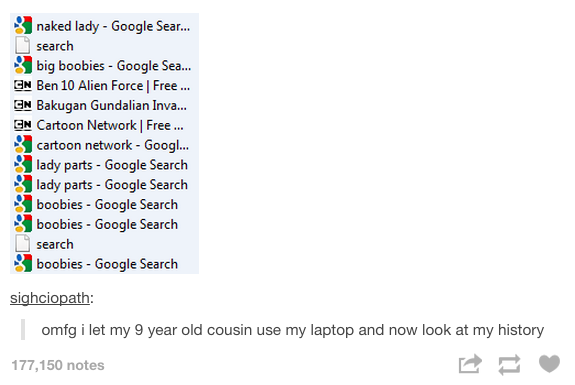Open the sighciopath username link
This screenshot has width=575, height=385.
(50, 298)
